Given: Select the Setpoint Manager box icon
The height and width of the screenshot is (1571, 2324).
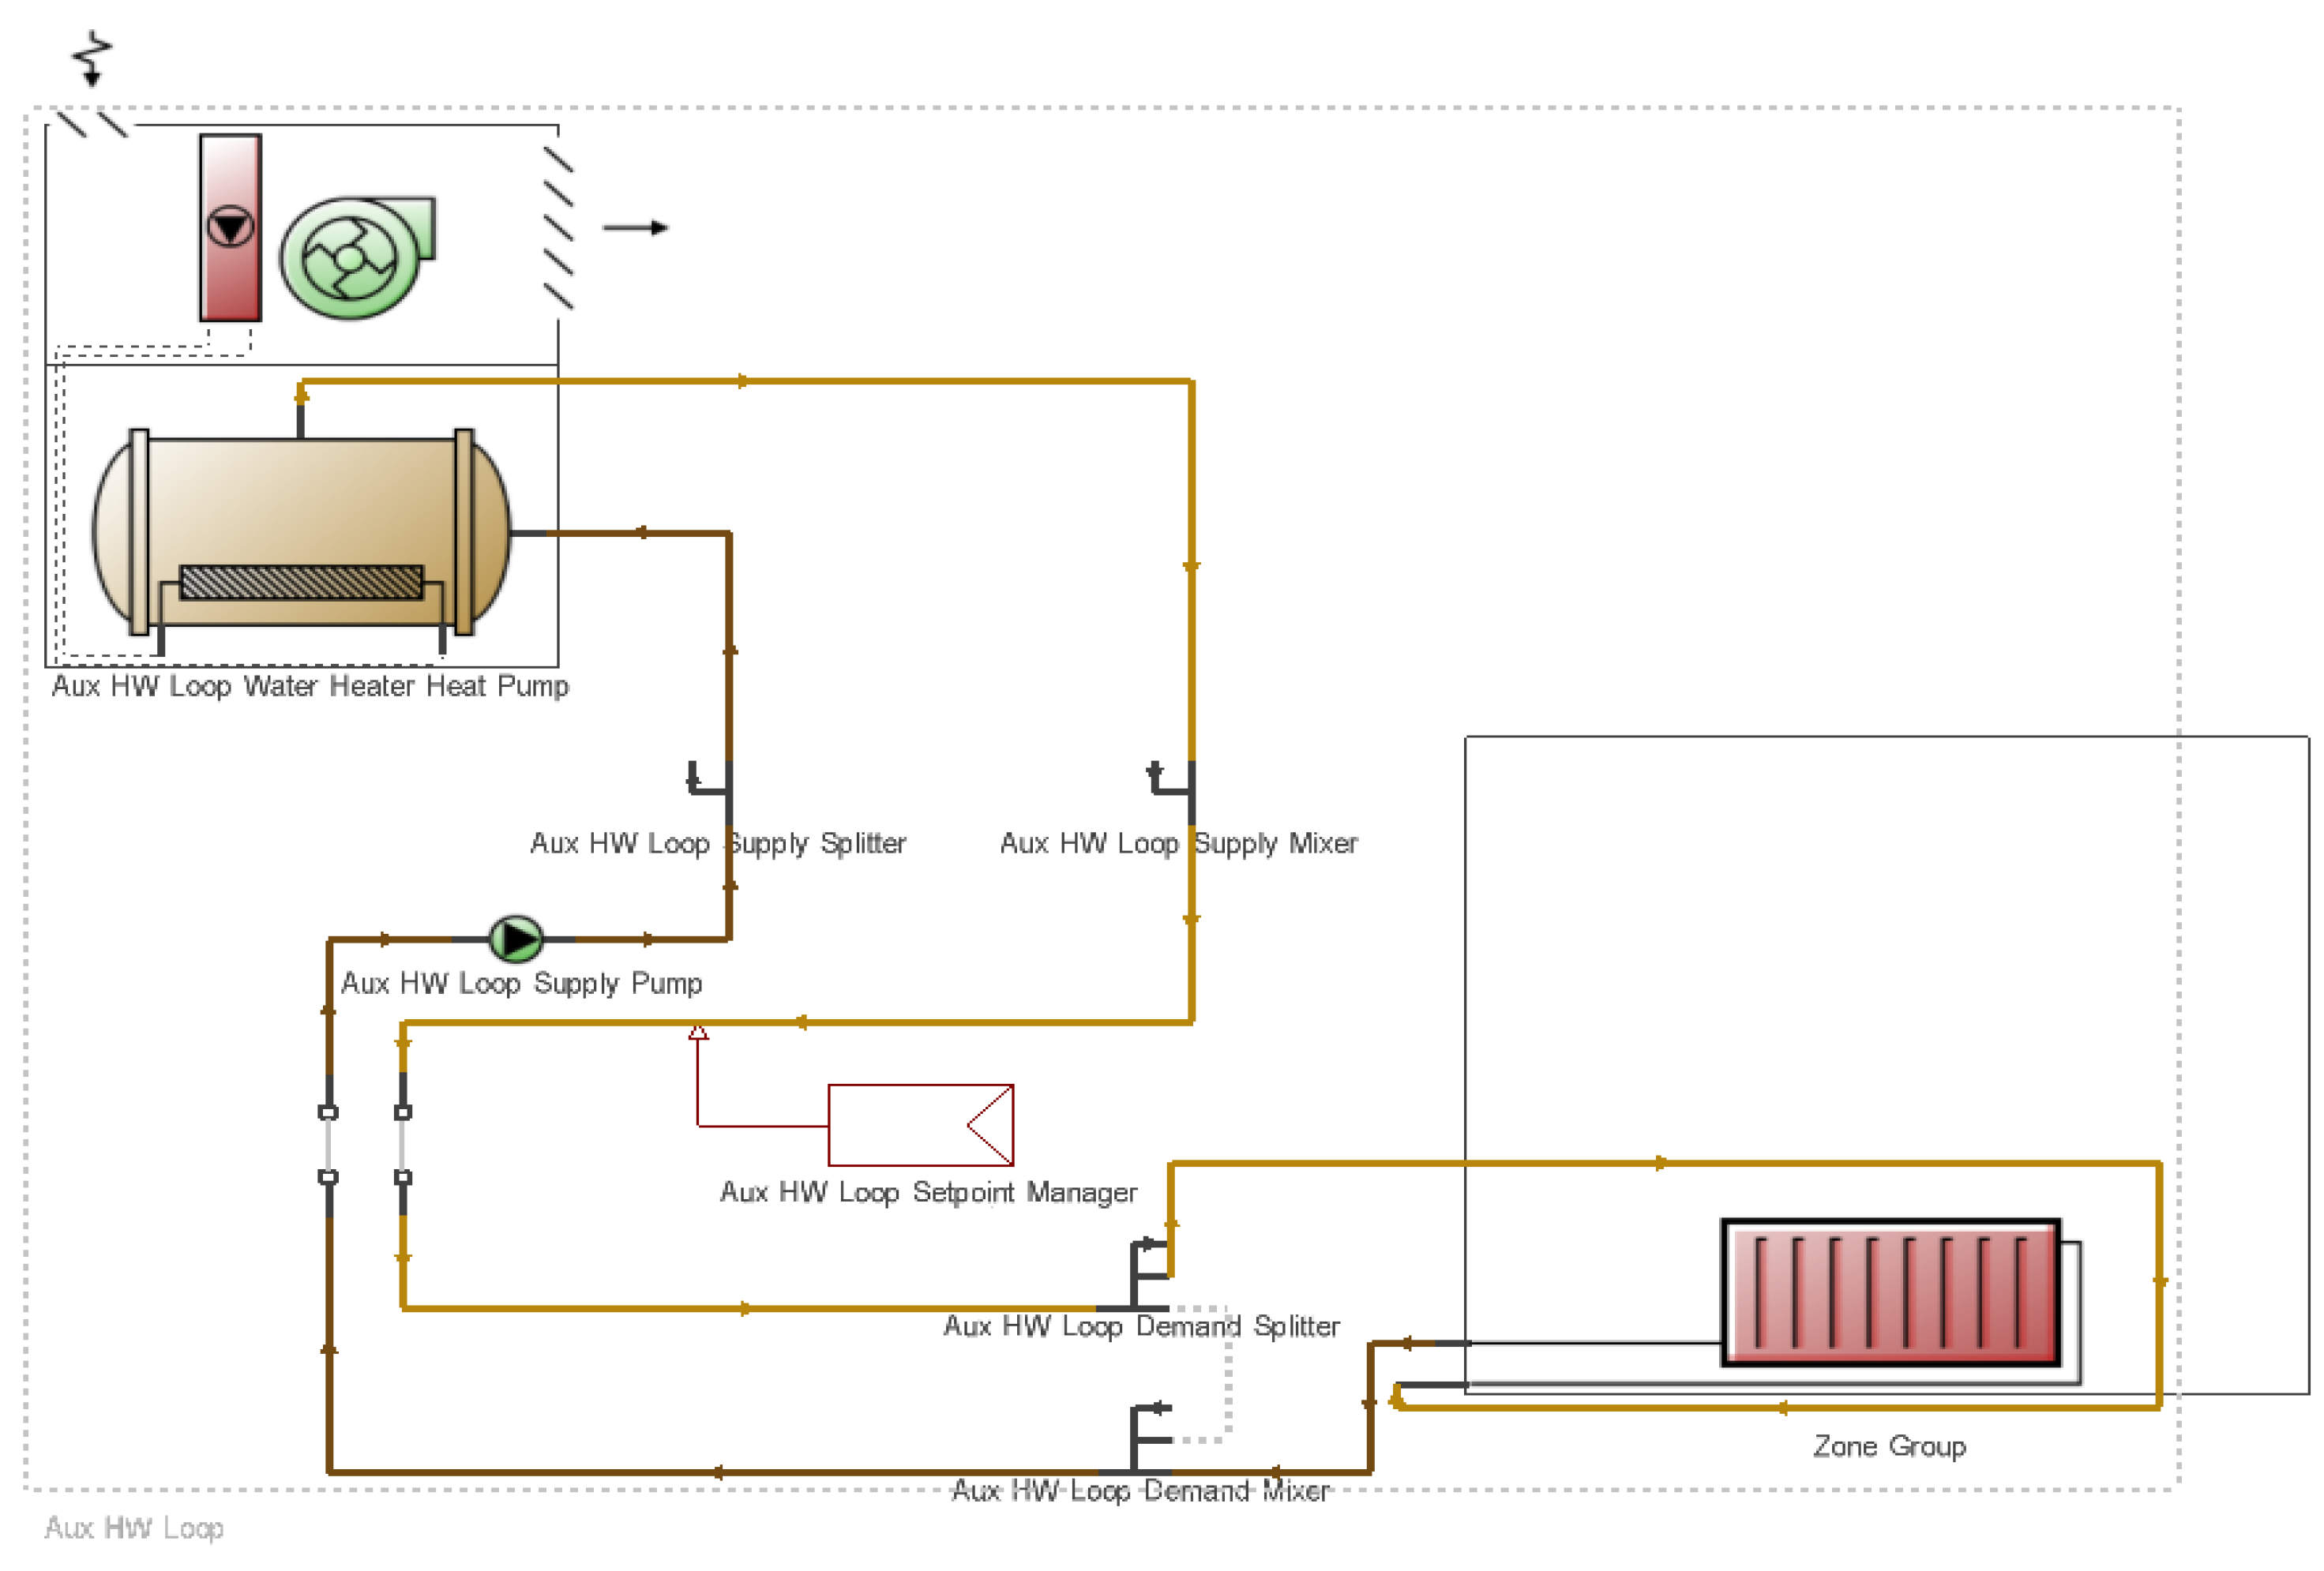Looking at the screenshot, I should 920,1124.
